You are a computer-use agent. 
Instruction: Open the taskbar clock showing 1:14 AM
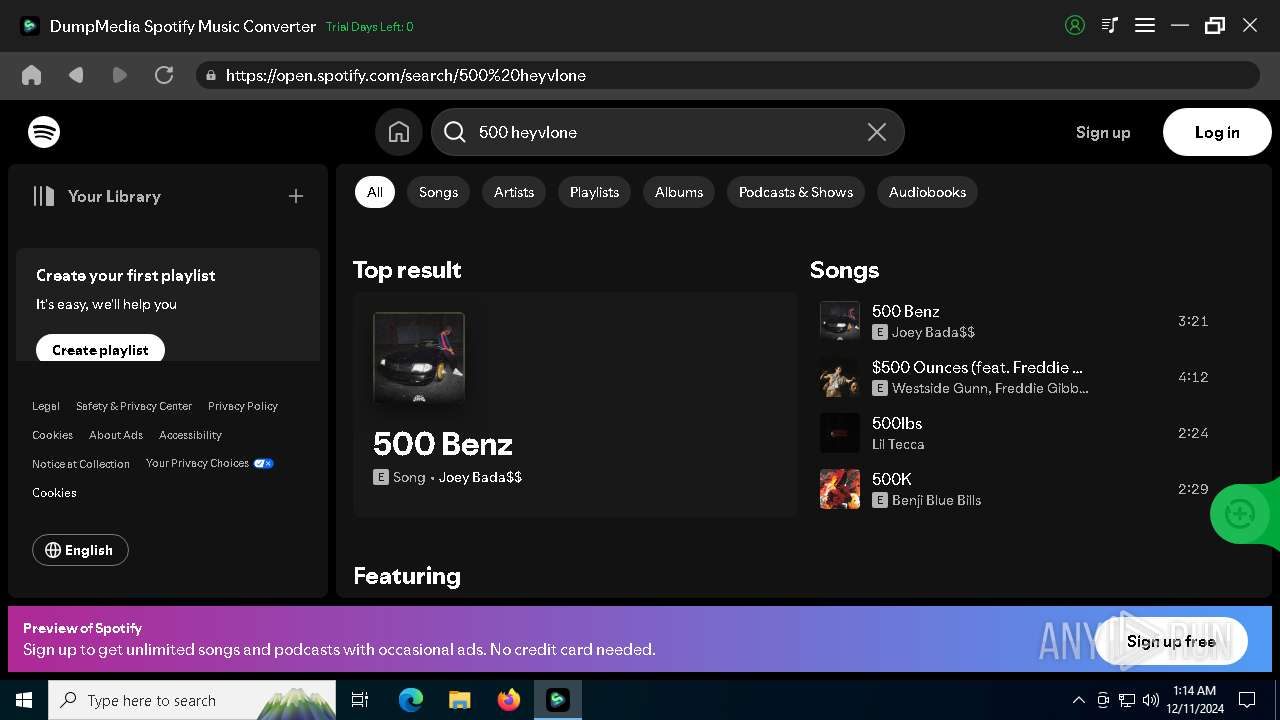coord(1194,700)
